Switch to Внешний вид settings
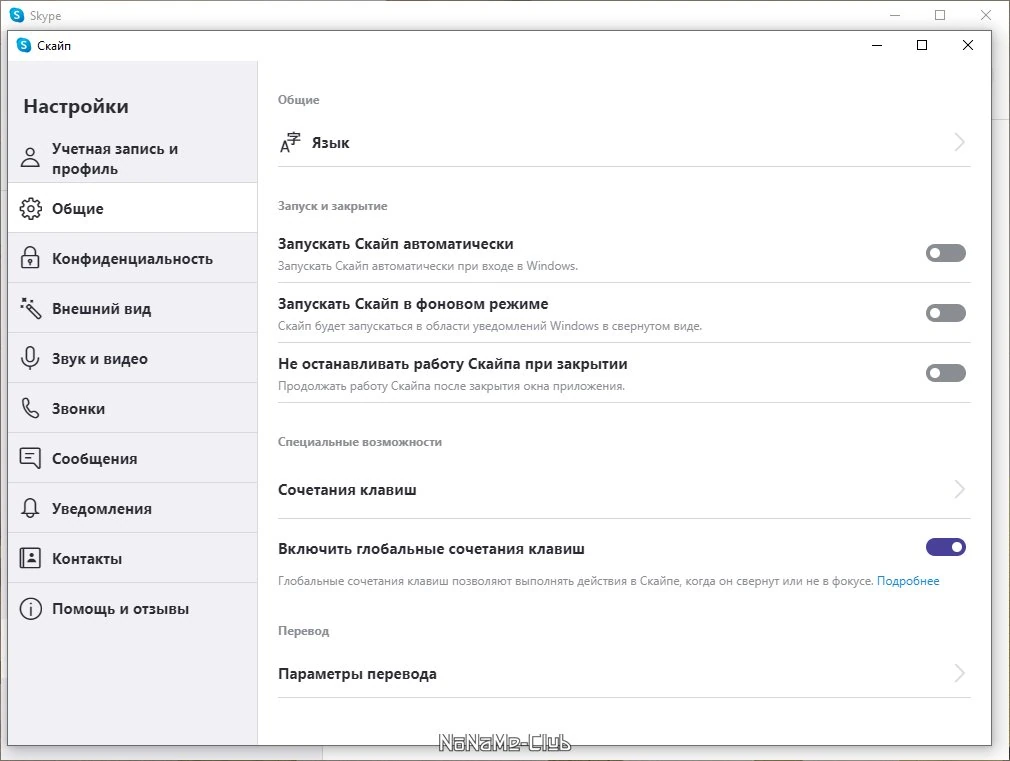The width and height of the screenshot is (1010, 761). coord(133,308)
